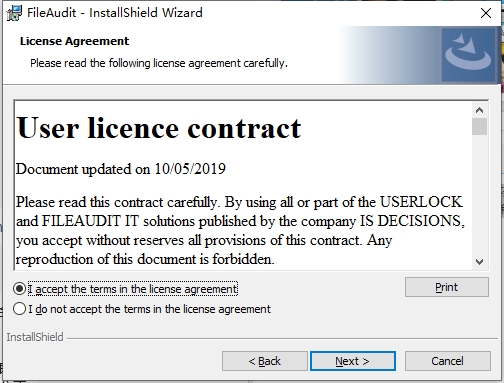Click inside the license paragraph text
Screen dimensions: 504x383
coord(240,231)
